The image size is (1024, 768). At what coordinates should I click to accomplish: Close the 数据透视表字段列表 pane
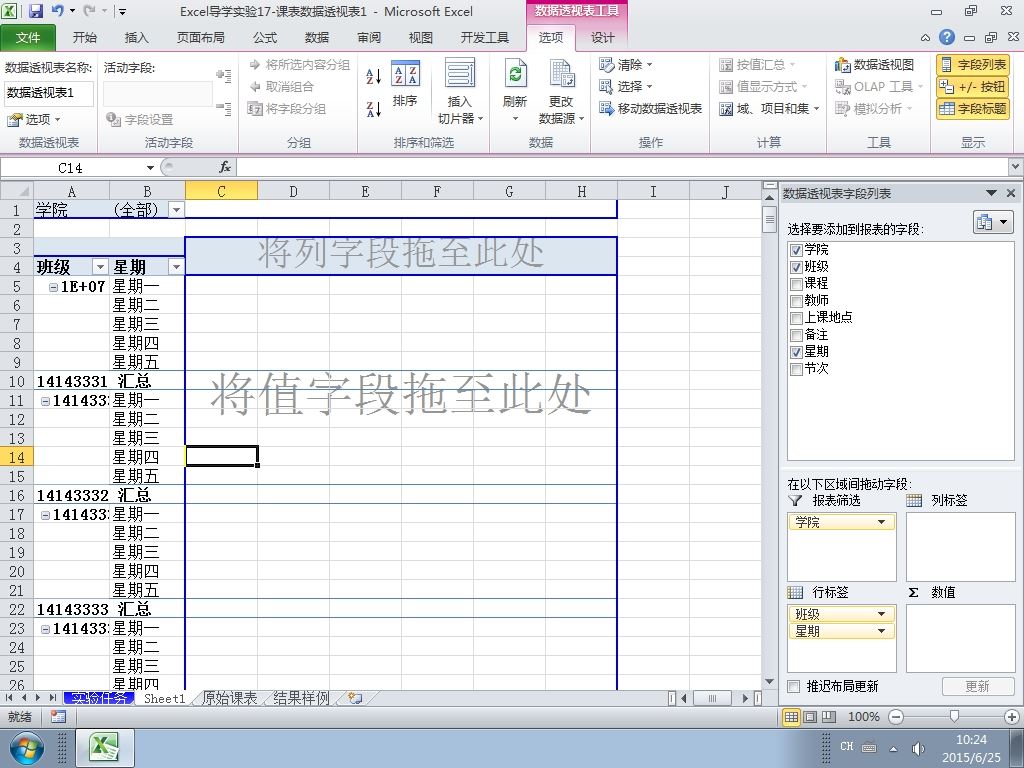[1011, 193]
